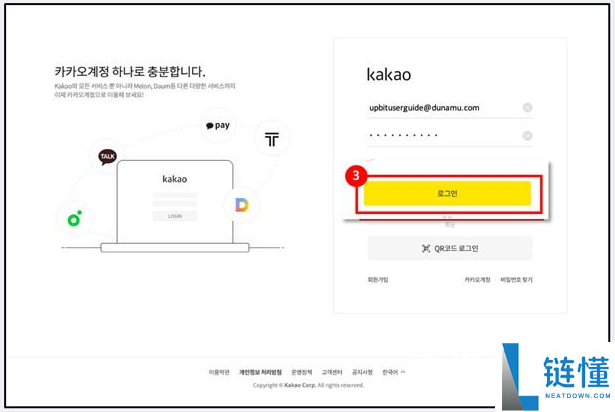Click the Kakao Pay icon in illustration
The width and height of the screenshot is (615, 412).
point(218,126)
